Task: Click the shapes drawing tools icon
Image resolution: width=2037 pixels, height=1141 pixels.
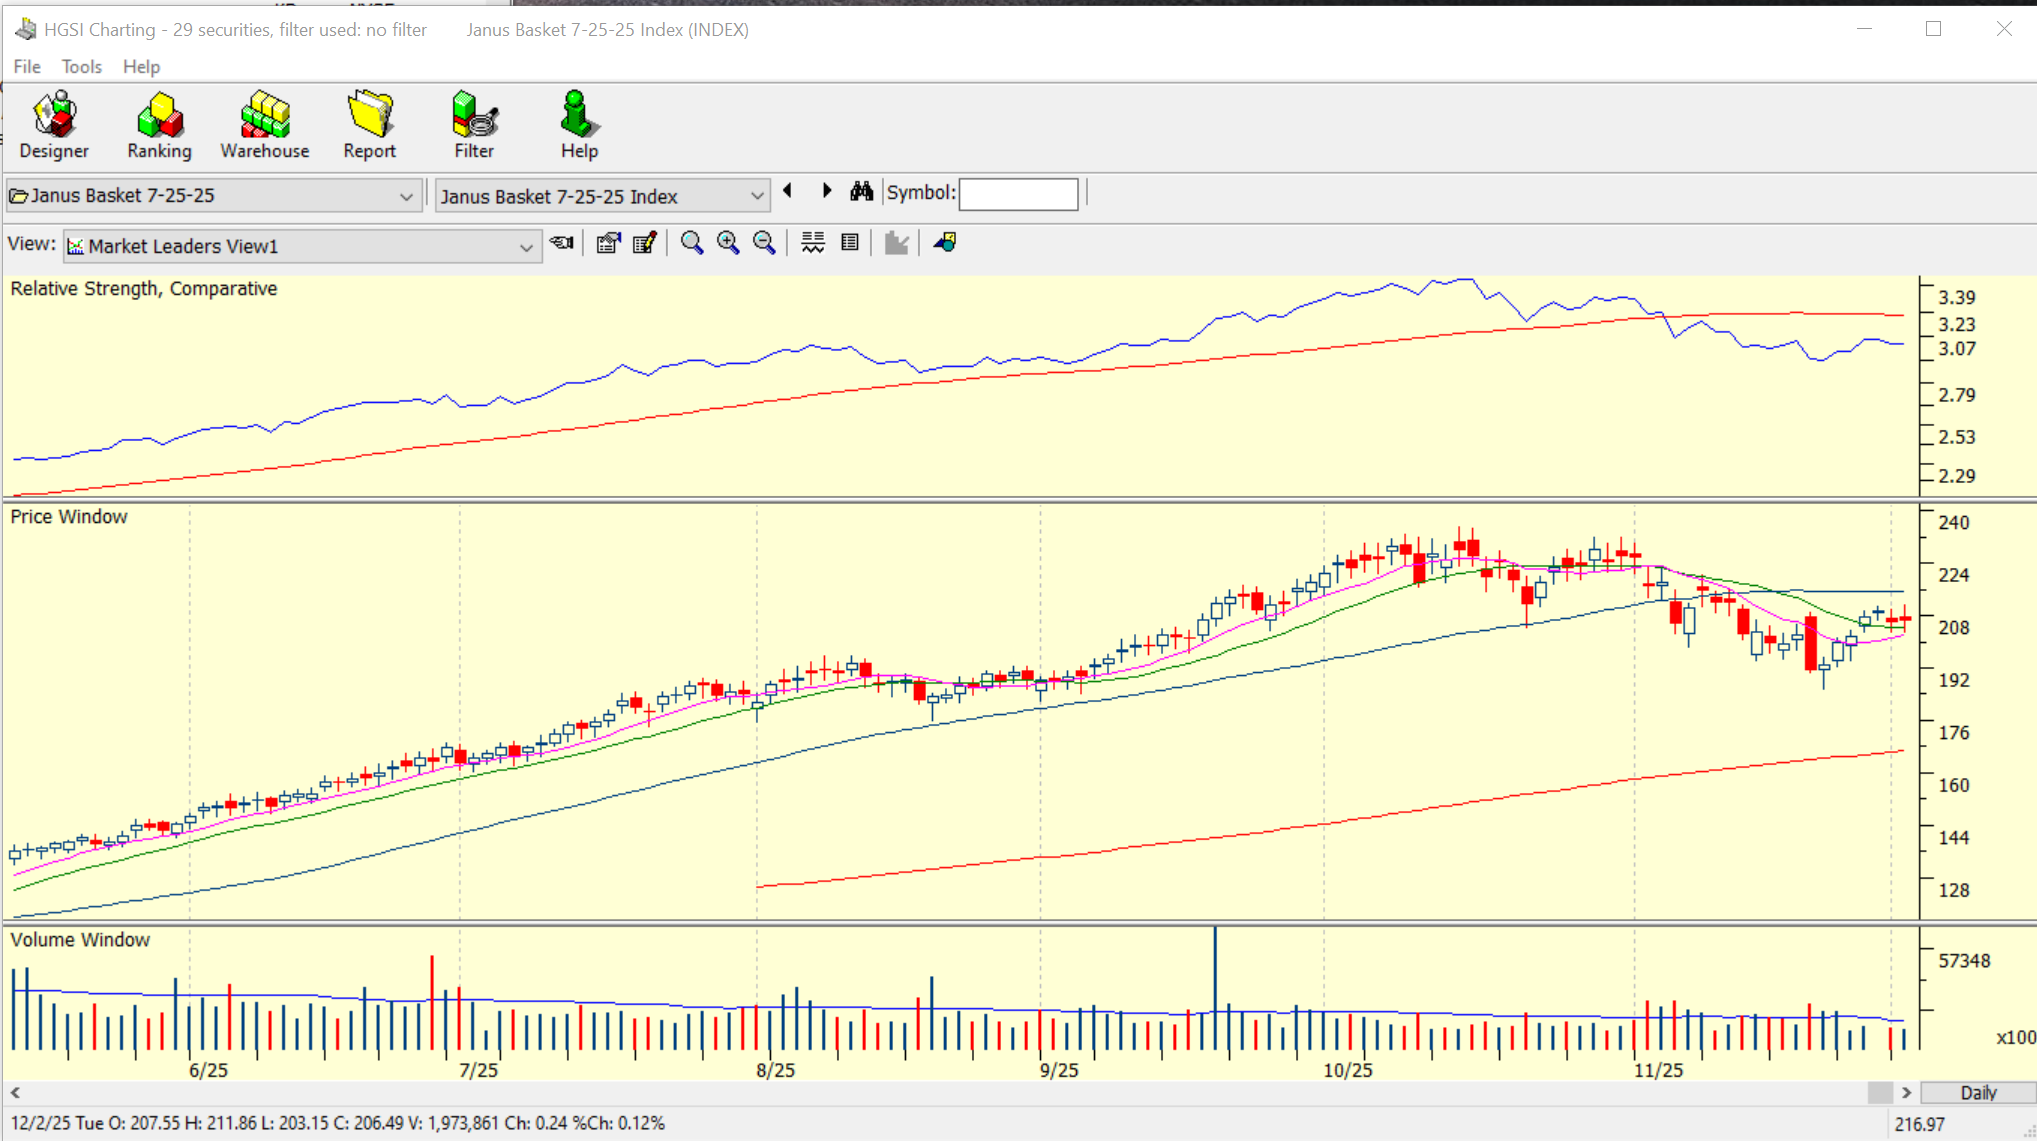Action: 945,243
